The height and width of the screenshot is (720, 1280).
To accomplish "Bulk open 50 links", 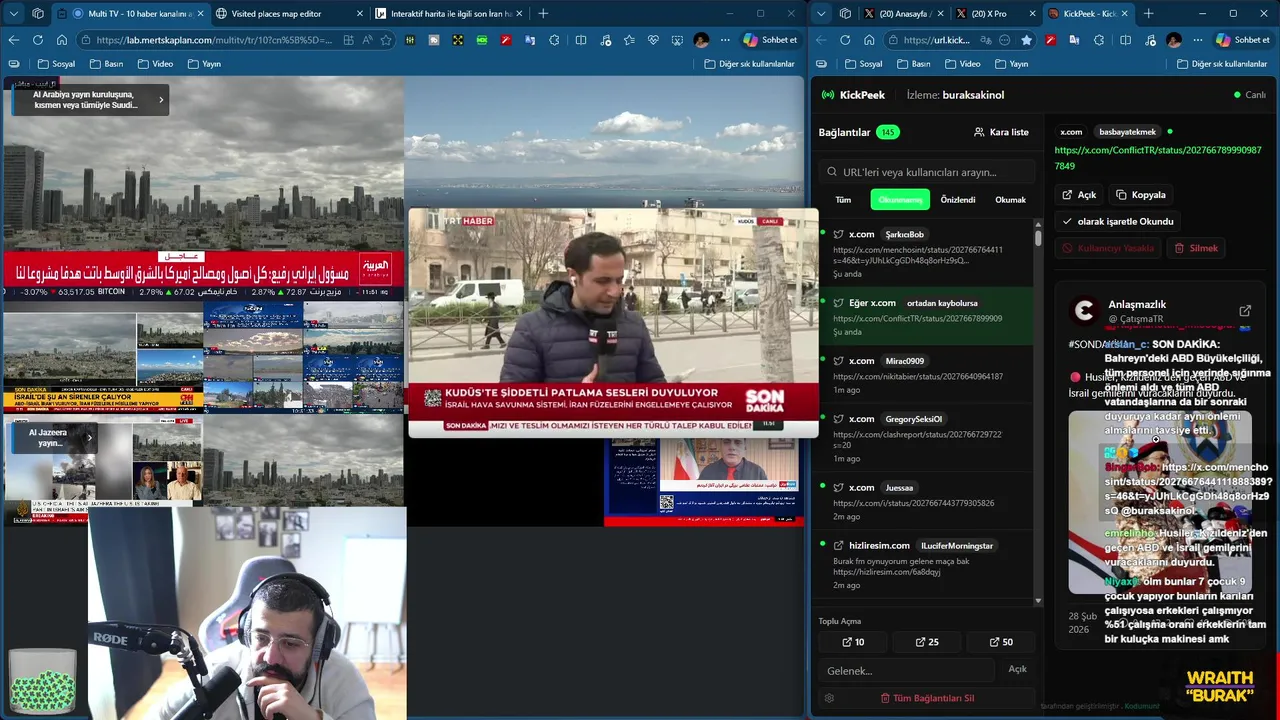I will [x=1001, y=642].
